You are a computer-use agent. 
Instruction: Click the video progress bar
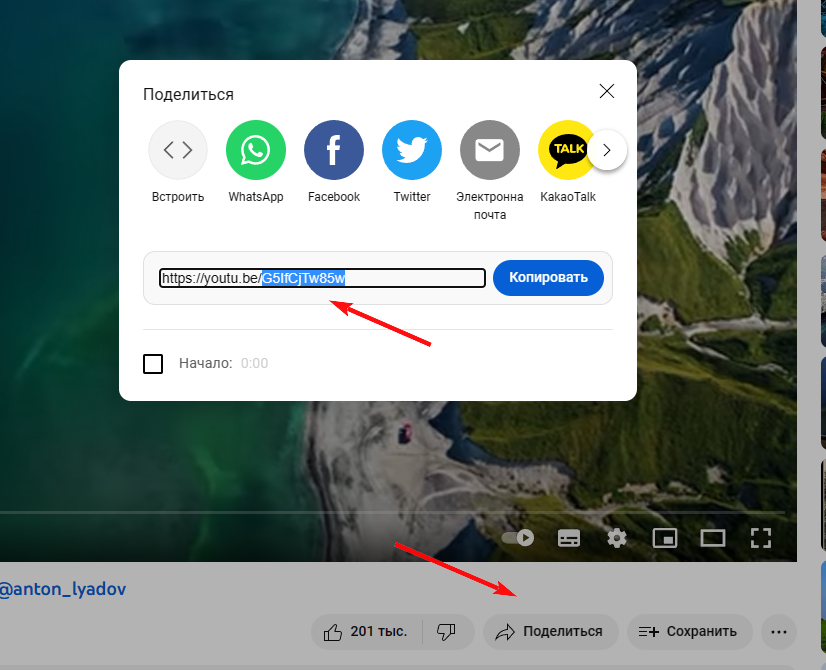coord(392,512)
